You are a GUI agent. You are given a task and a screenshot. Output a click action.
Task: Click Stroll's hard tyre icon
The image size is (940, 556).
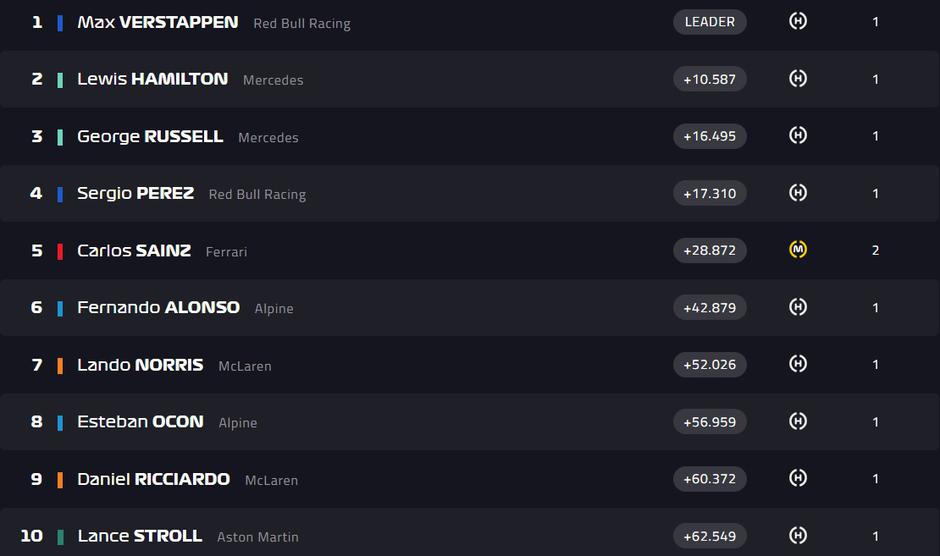[x=798, y=536]
